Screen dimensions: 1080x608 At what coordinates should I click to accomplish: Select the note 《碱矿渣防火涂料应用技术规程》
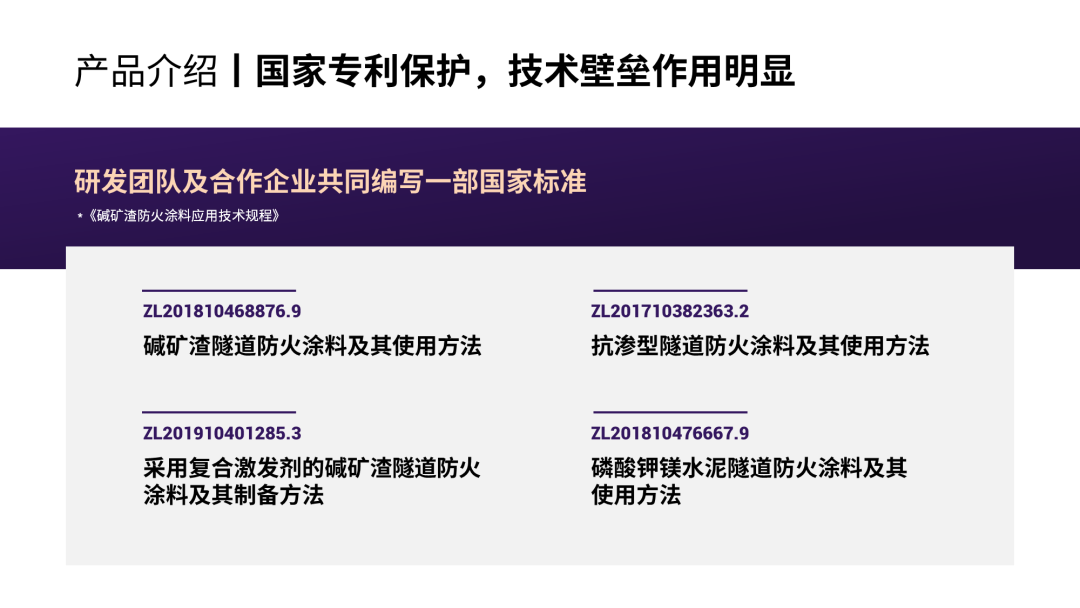(180, 212)
